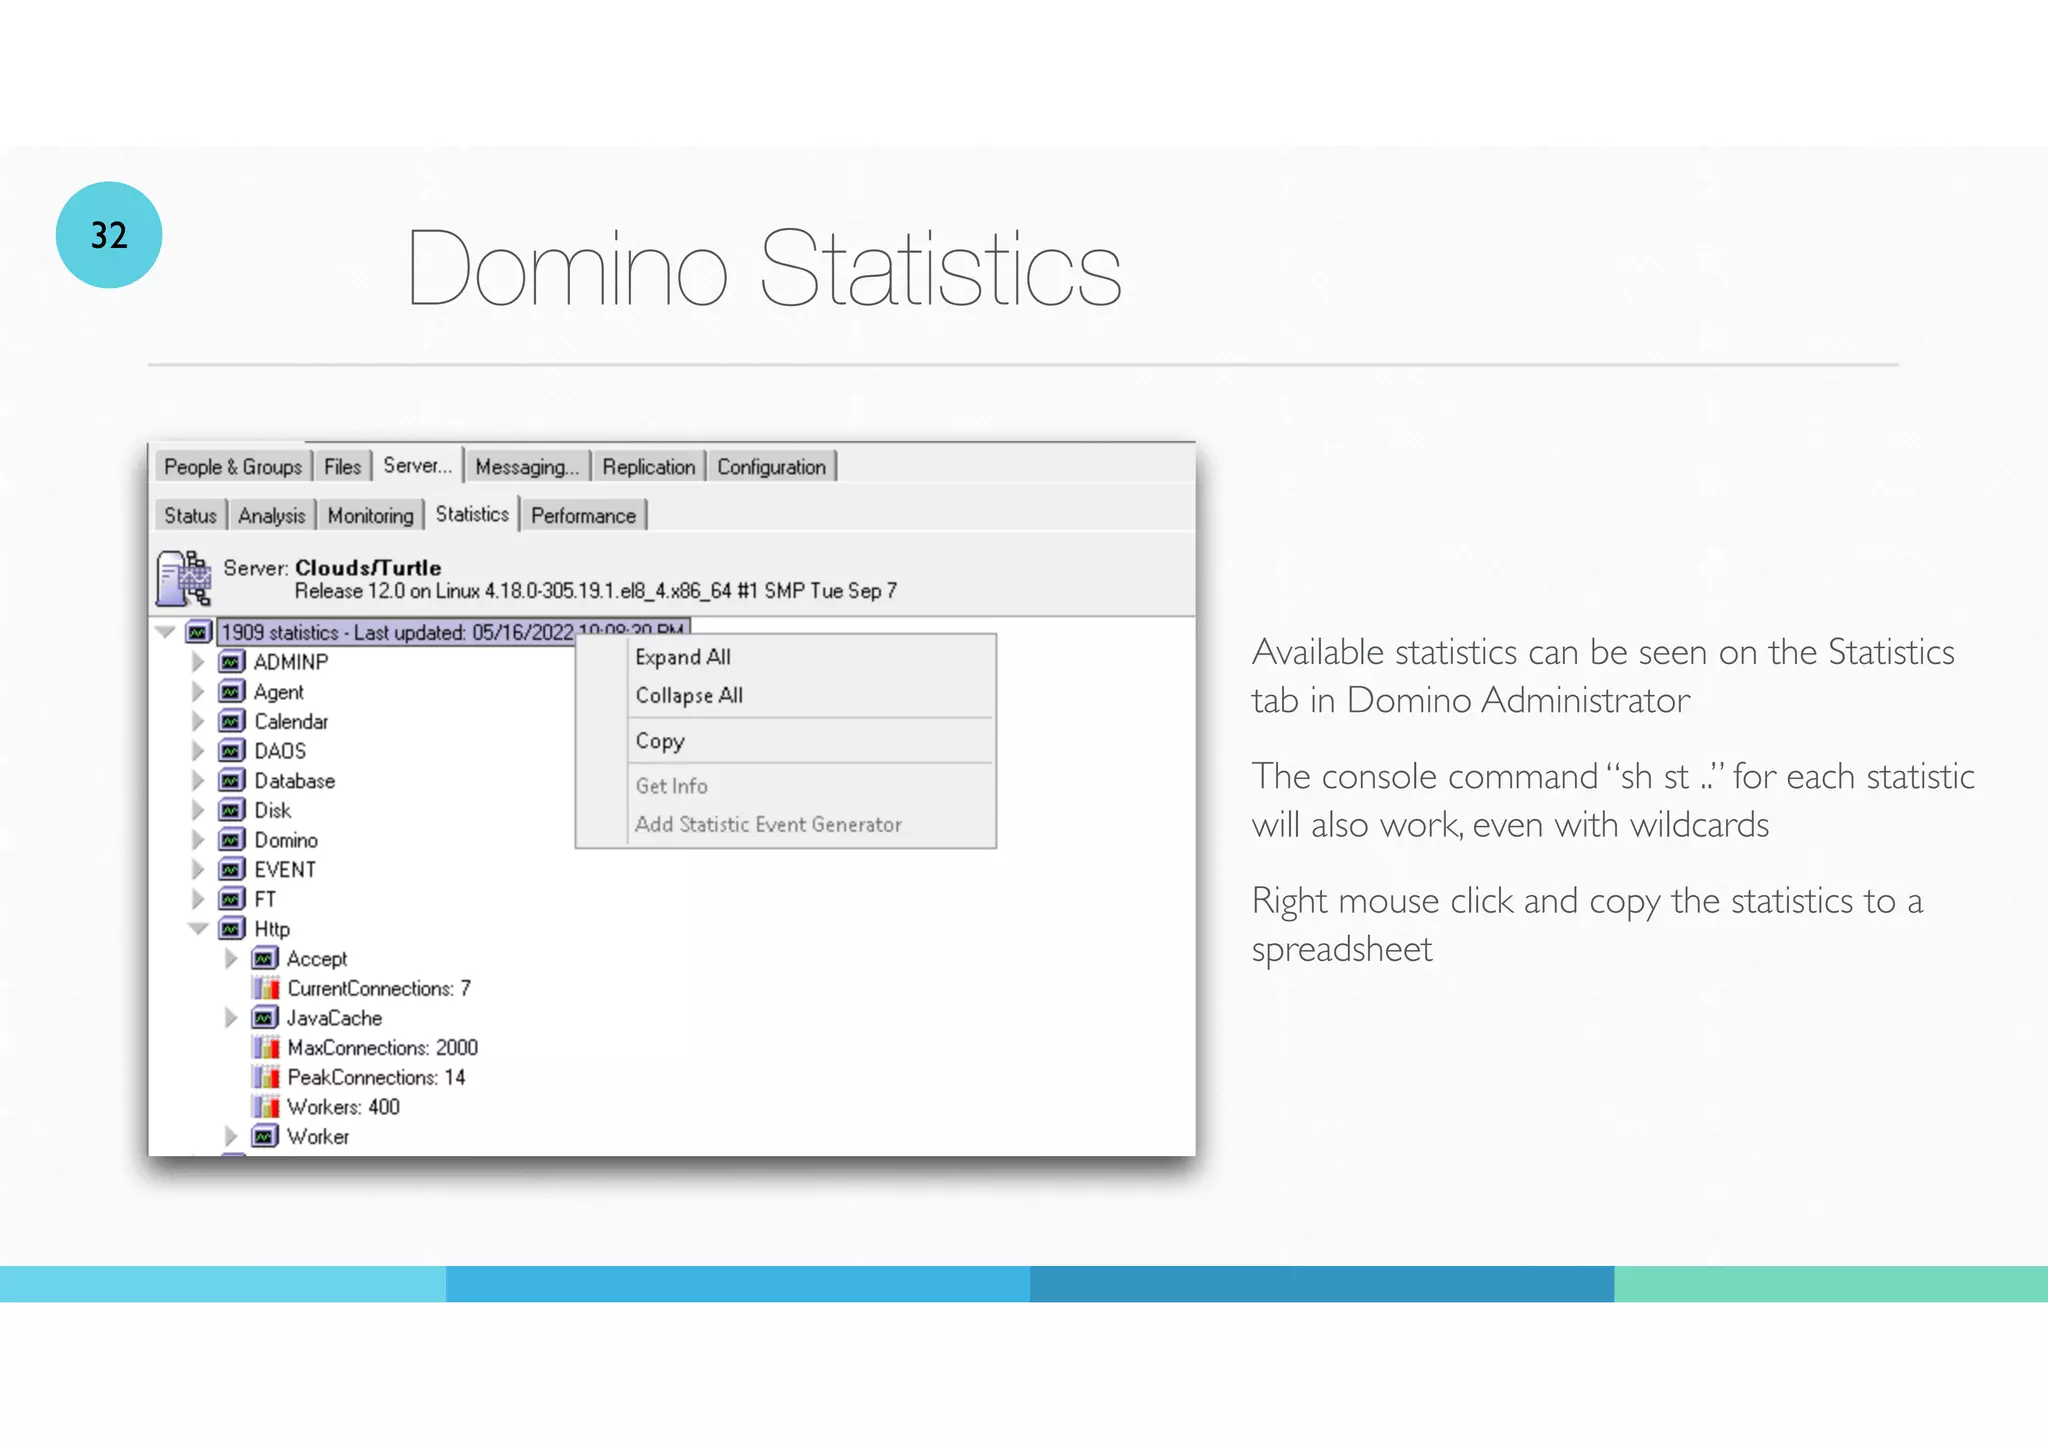The image size is (2048, 1448).
Task: Click the Release 12.0 on Linux text
Action: [595, 591]
